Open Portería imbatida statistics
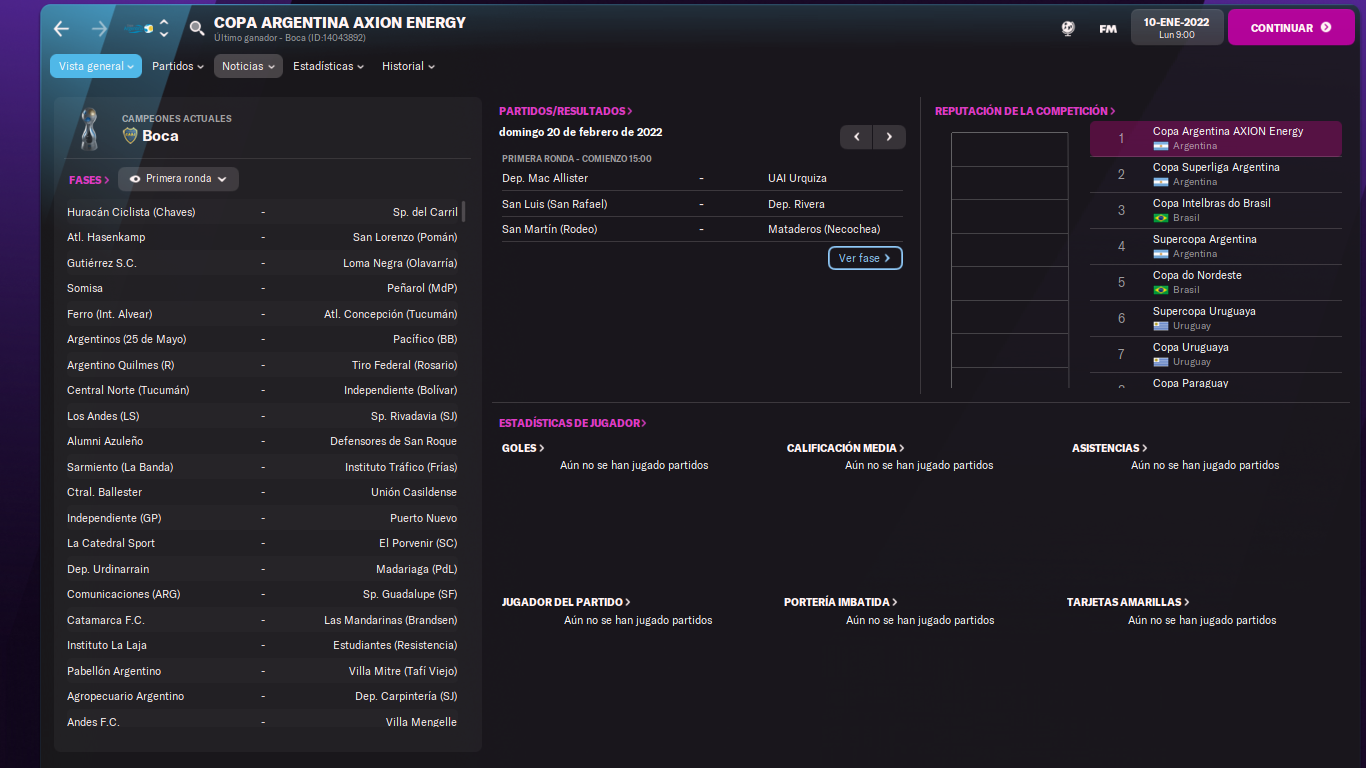1366x768 pixels. 841,602
